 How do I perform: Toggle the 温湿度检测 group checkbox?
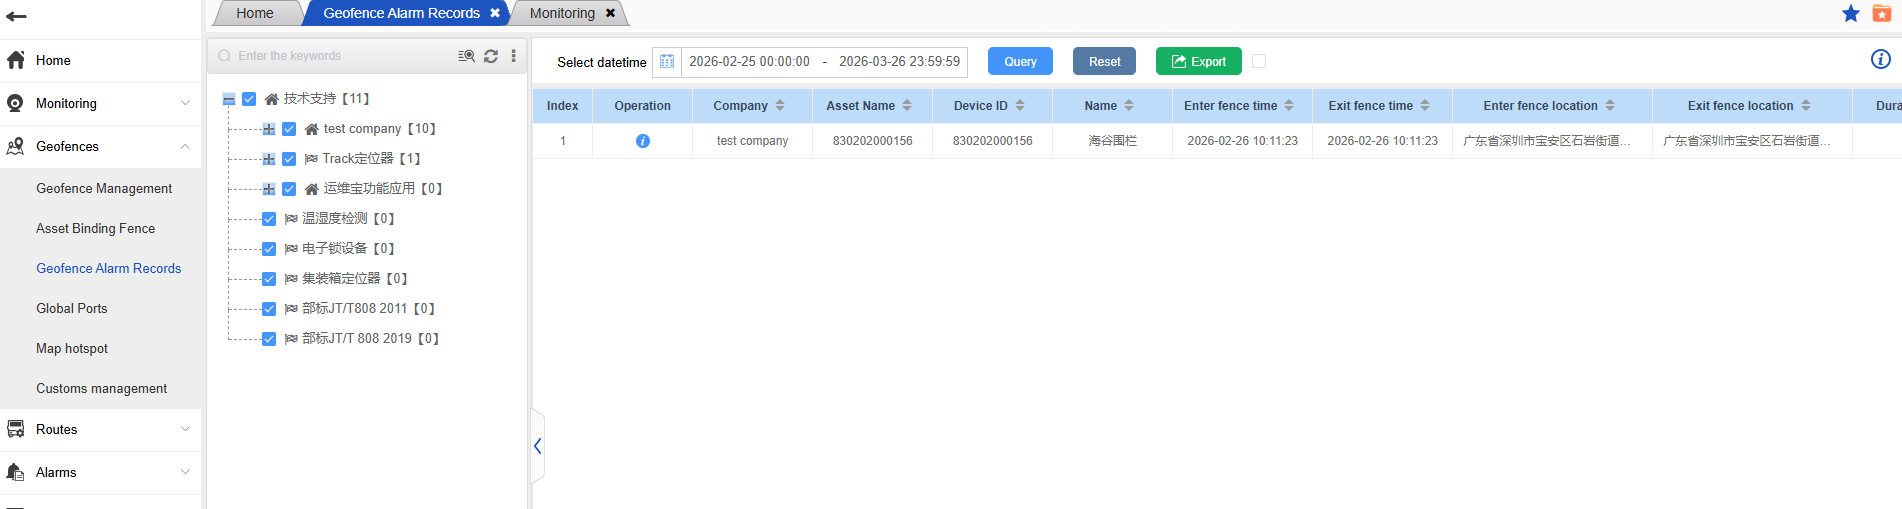click(269, 219)
